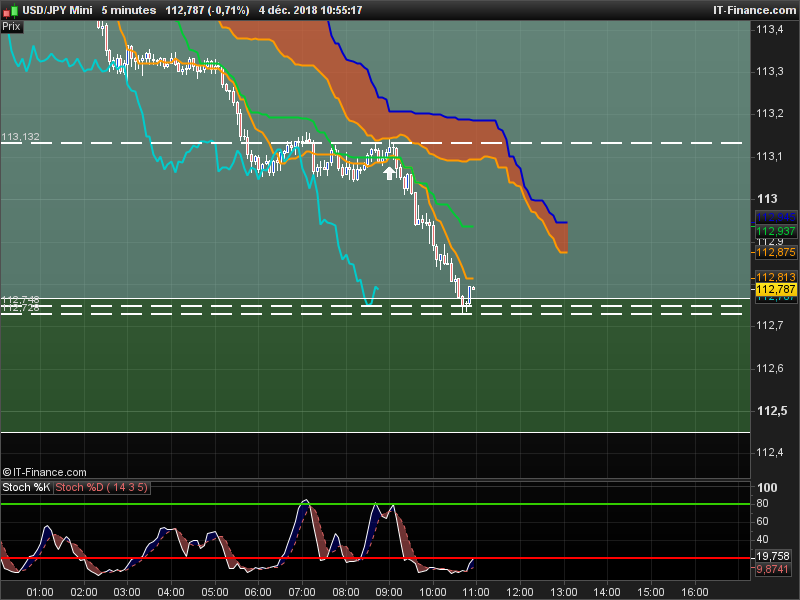Screen dimensions: 800x600
Task: Click the 'Stoch %D ( 14 3 5)' label
Action: pyautogui.click(x=101, y=487)
